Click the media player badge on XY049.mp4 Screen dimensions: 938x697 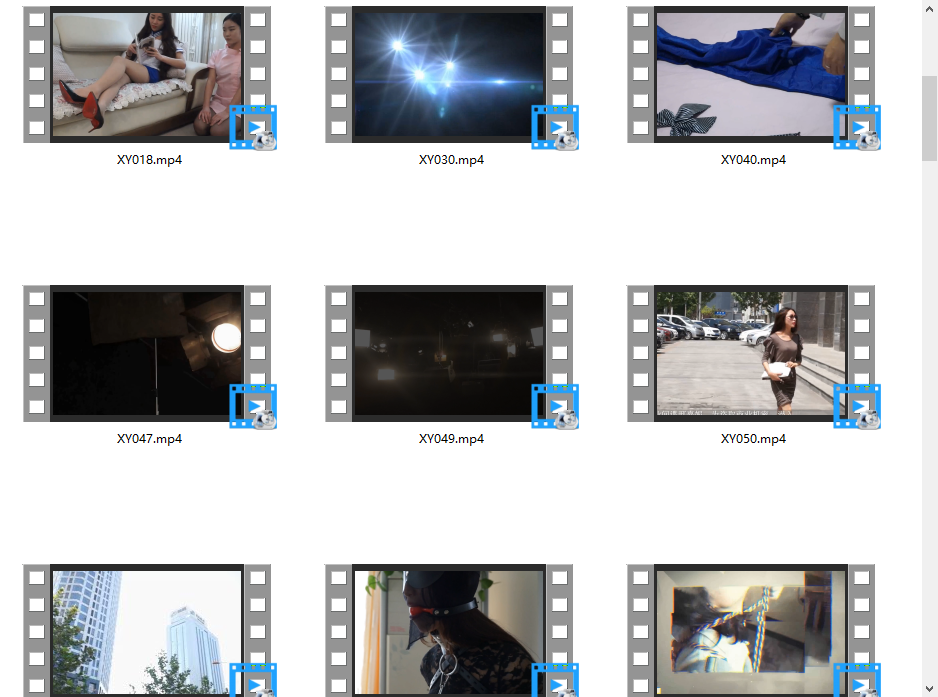coord(555,406)
